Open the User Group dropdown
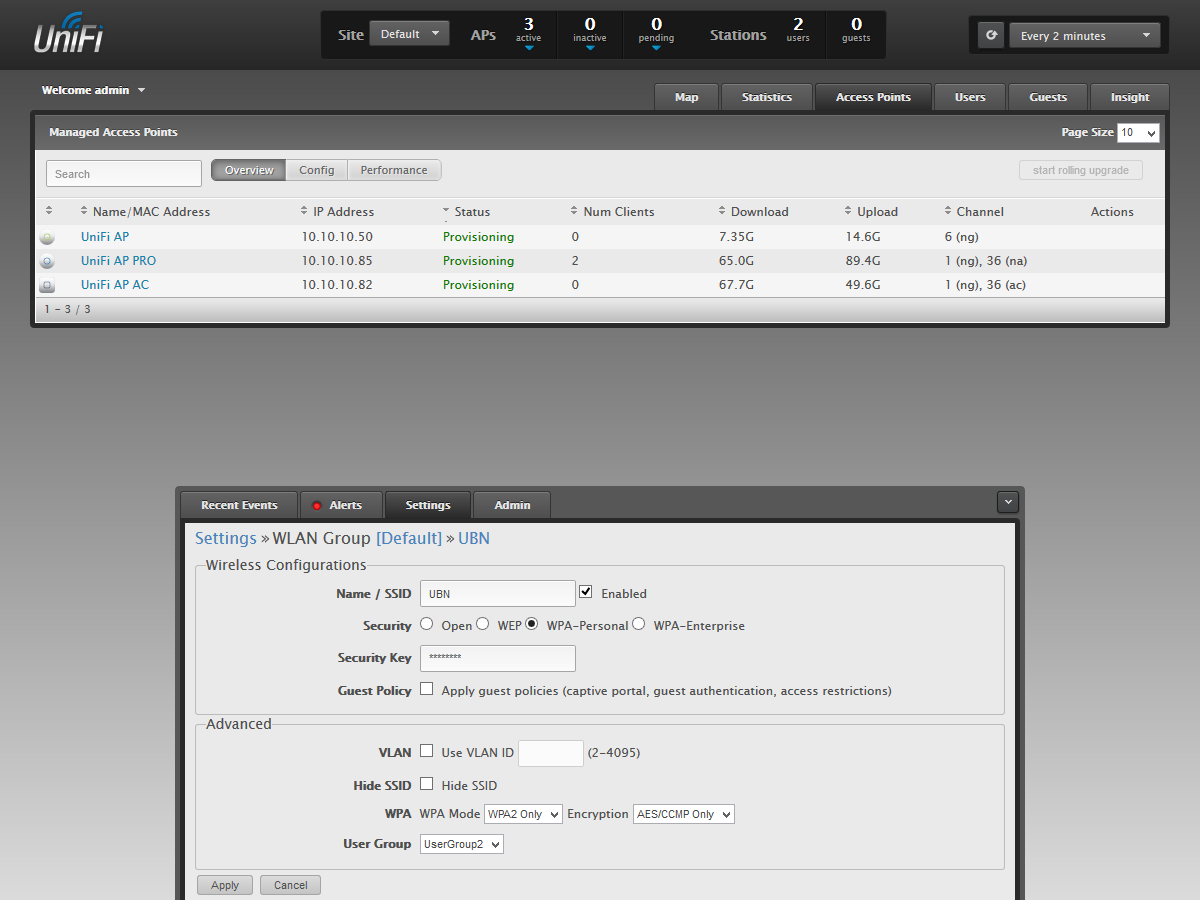1200x900 pixels. [462, 844]
